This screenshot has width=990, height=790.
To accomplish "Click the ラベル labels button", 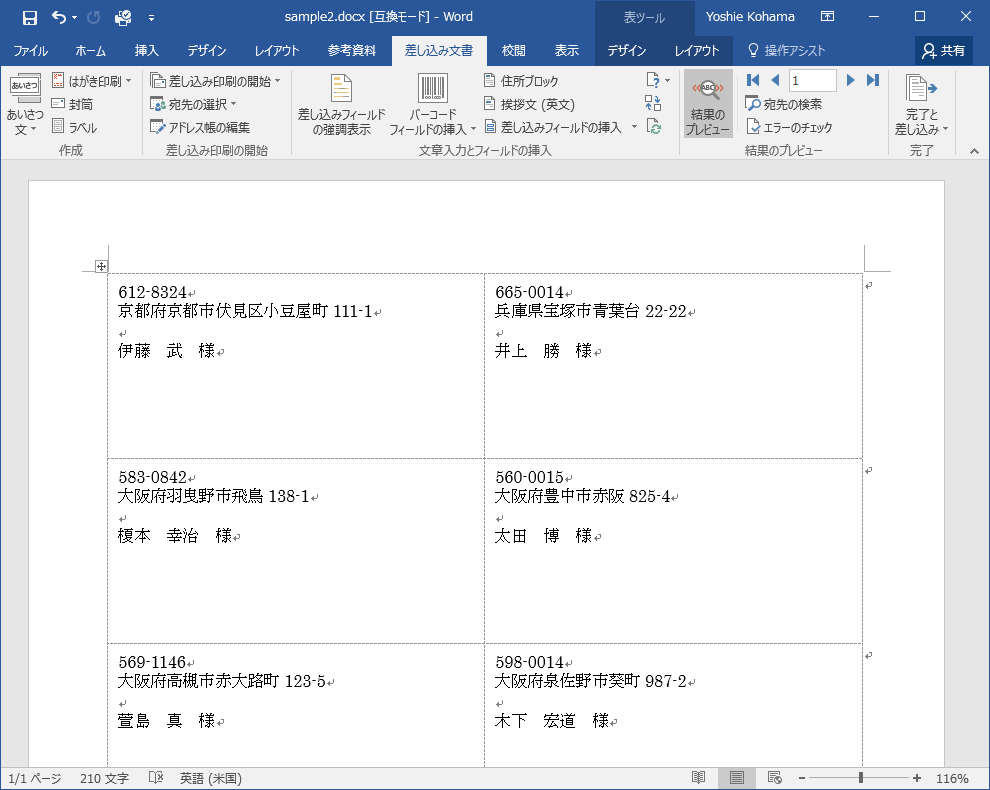I will (75, 127).
